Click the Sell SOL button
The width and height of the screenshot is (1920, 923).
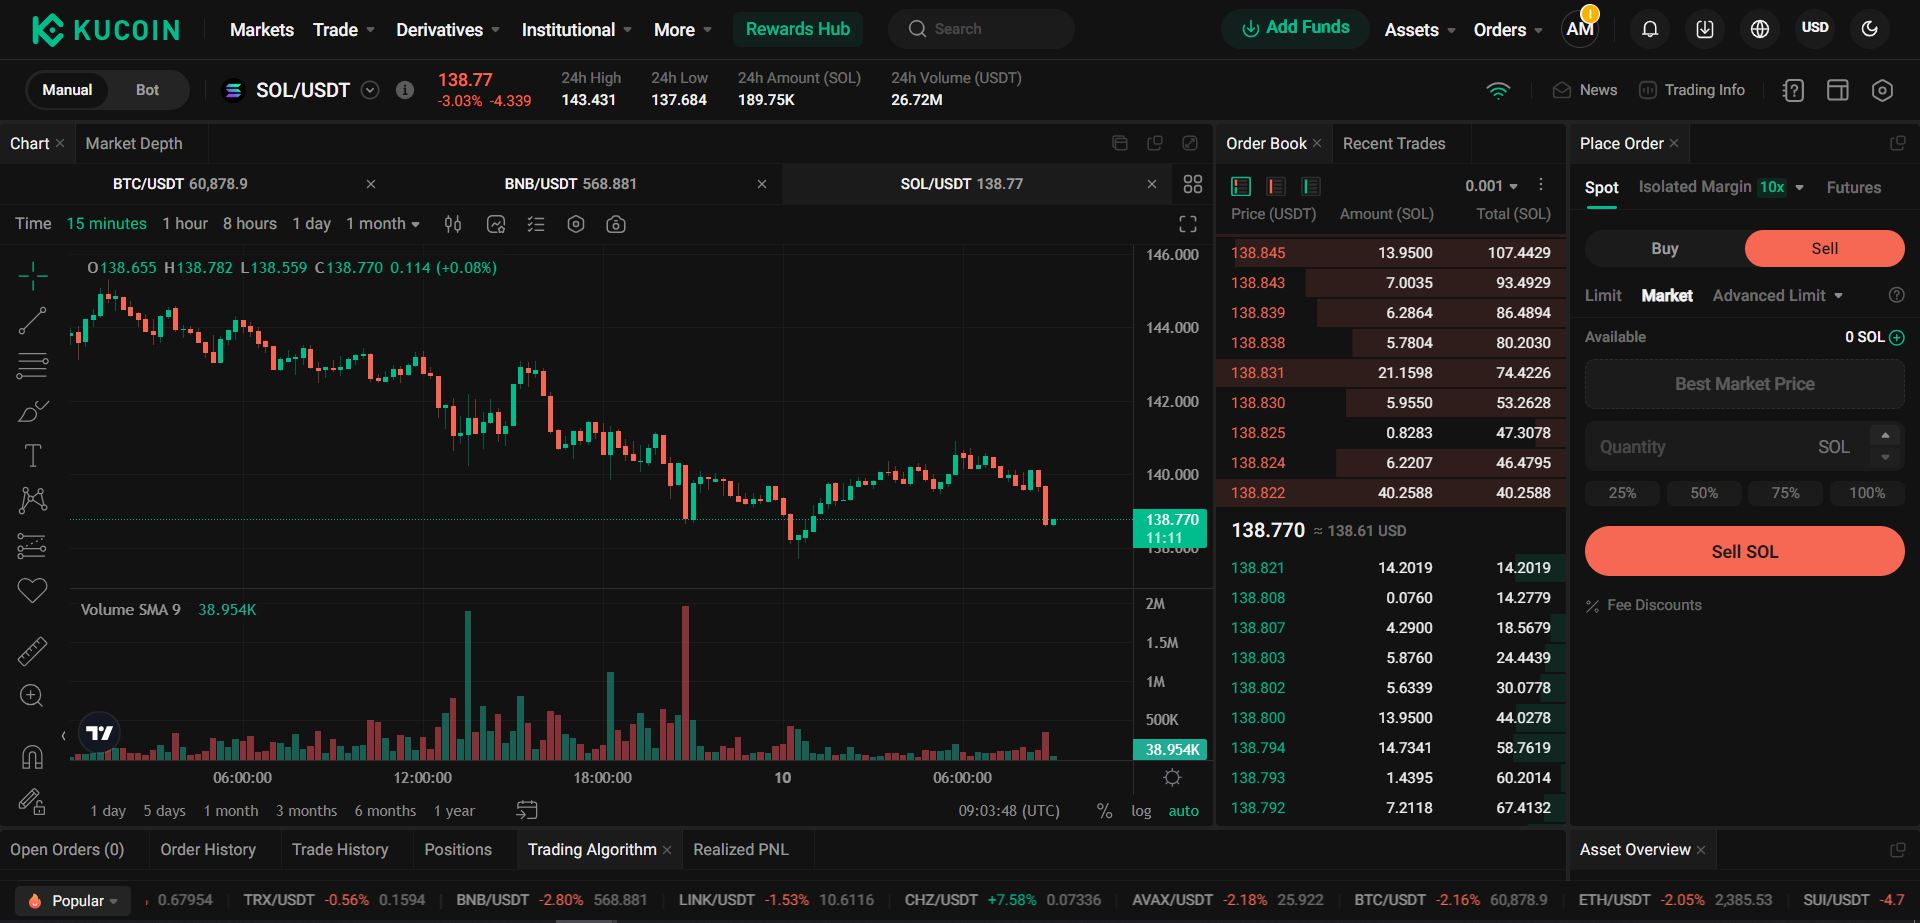click(1745, 551)
